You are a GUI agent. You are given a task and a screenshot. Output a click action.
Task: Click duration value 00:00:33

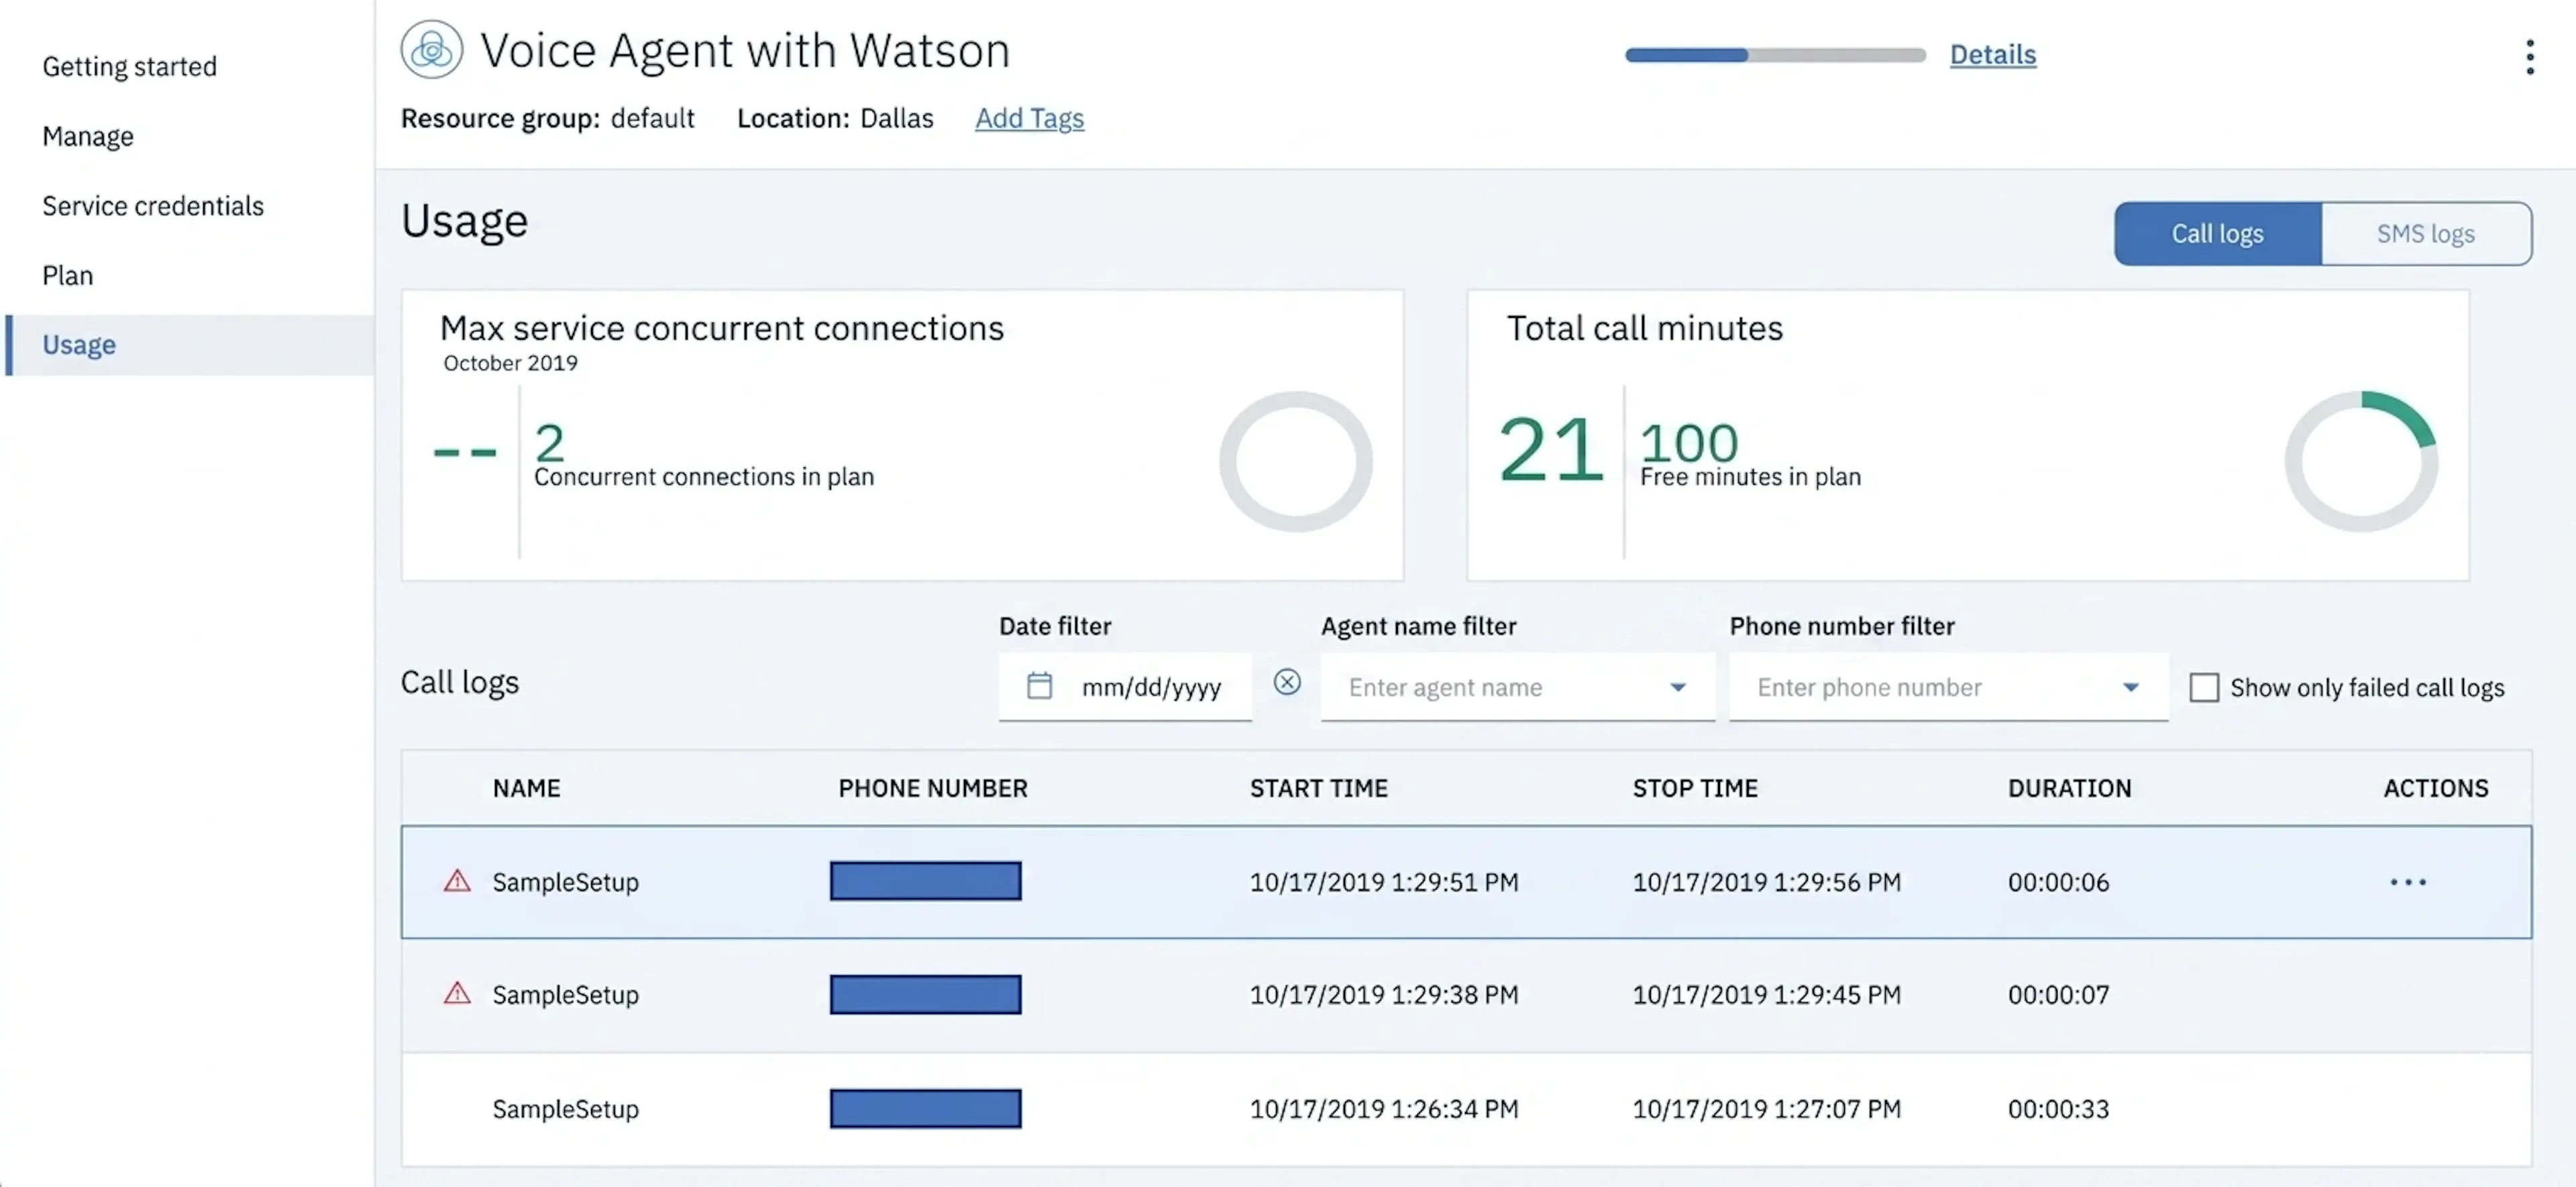coord(2058,1109)
